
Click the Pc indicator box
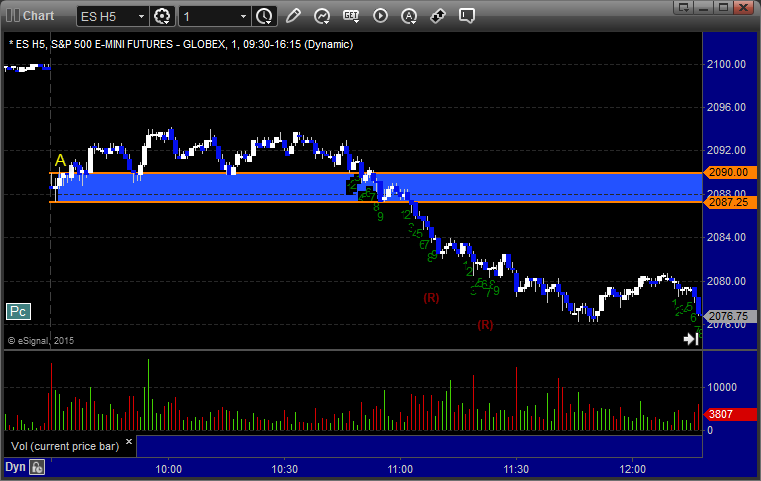[x=18, y=312]
